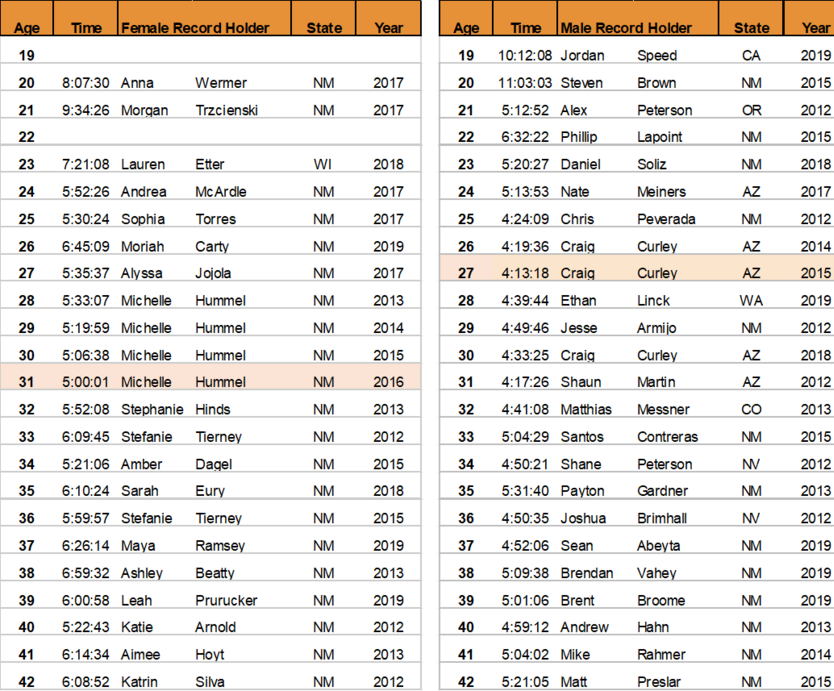Select the surname Trzcienski
The image size is (834, 691).
tap(227, 110)
